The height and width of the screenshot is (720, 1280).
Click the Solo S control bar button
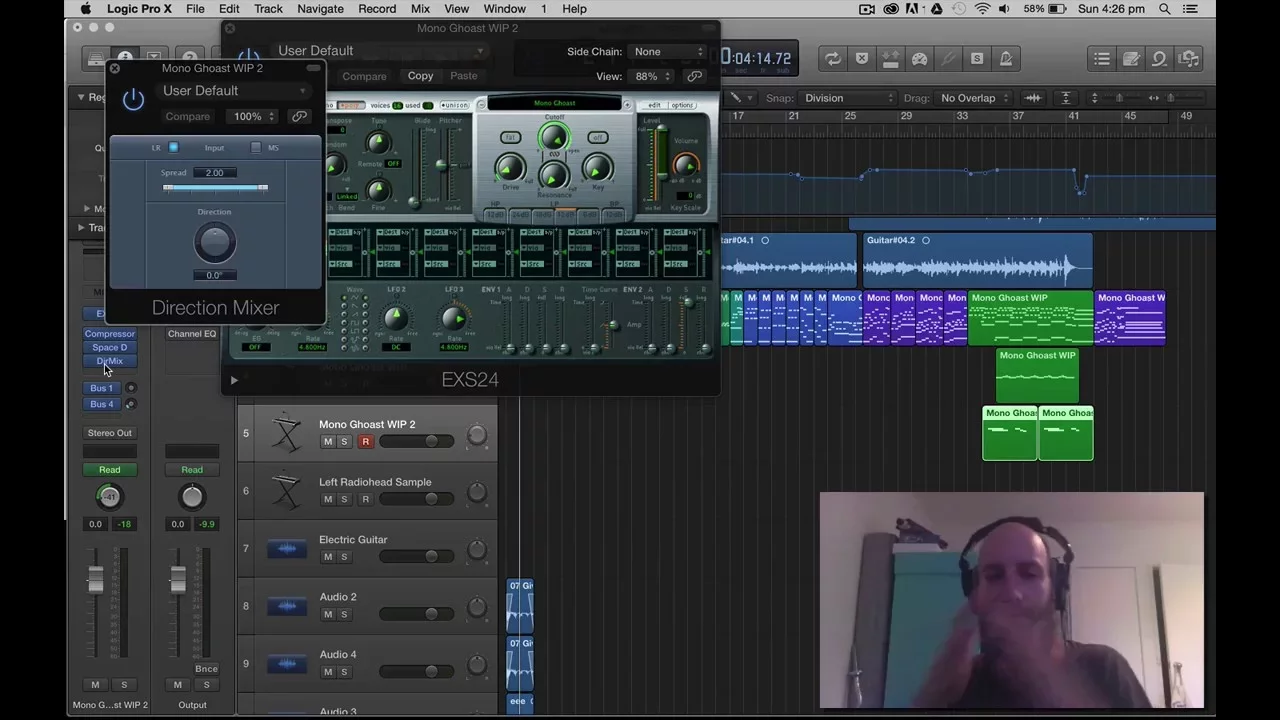tap(977, 59)
